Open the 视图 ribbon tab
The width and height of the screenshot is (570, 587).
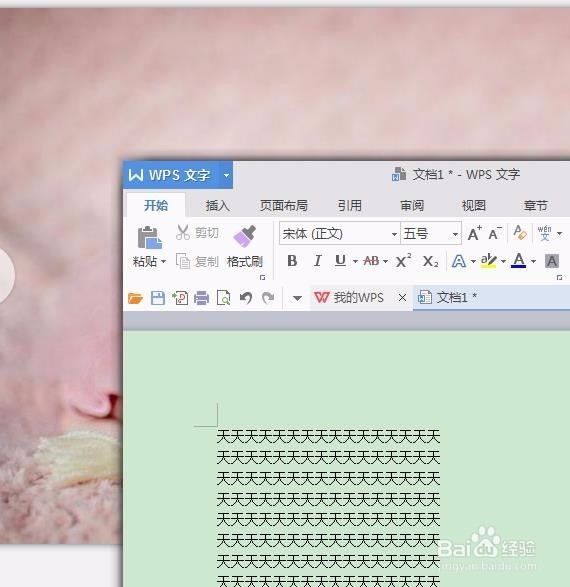click(x=473, y=206)
